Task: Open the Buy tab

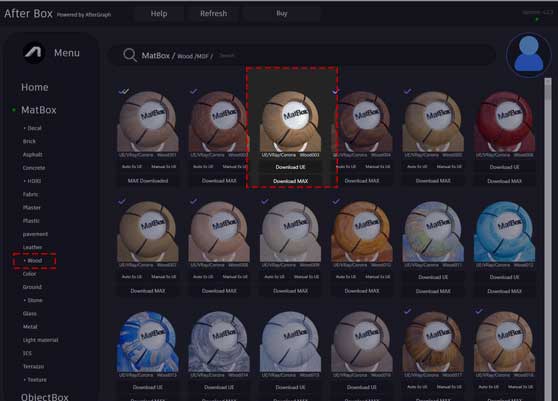Action: click(x=281, y=14)
